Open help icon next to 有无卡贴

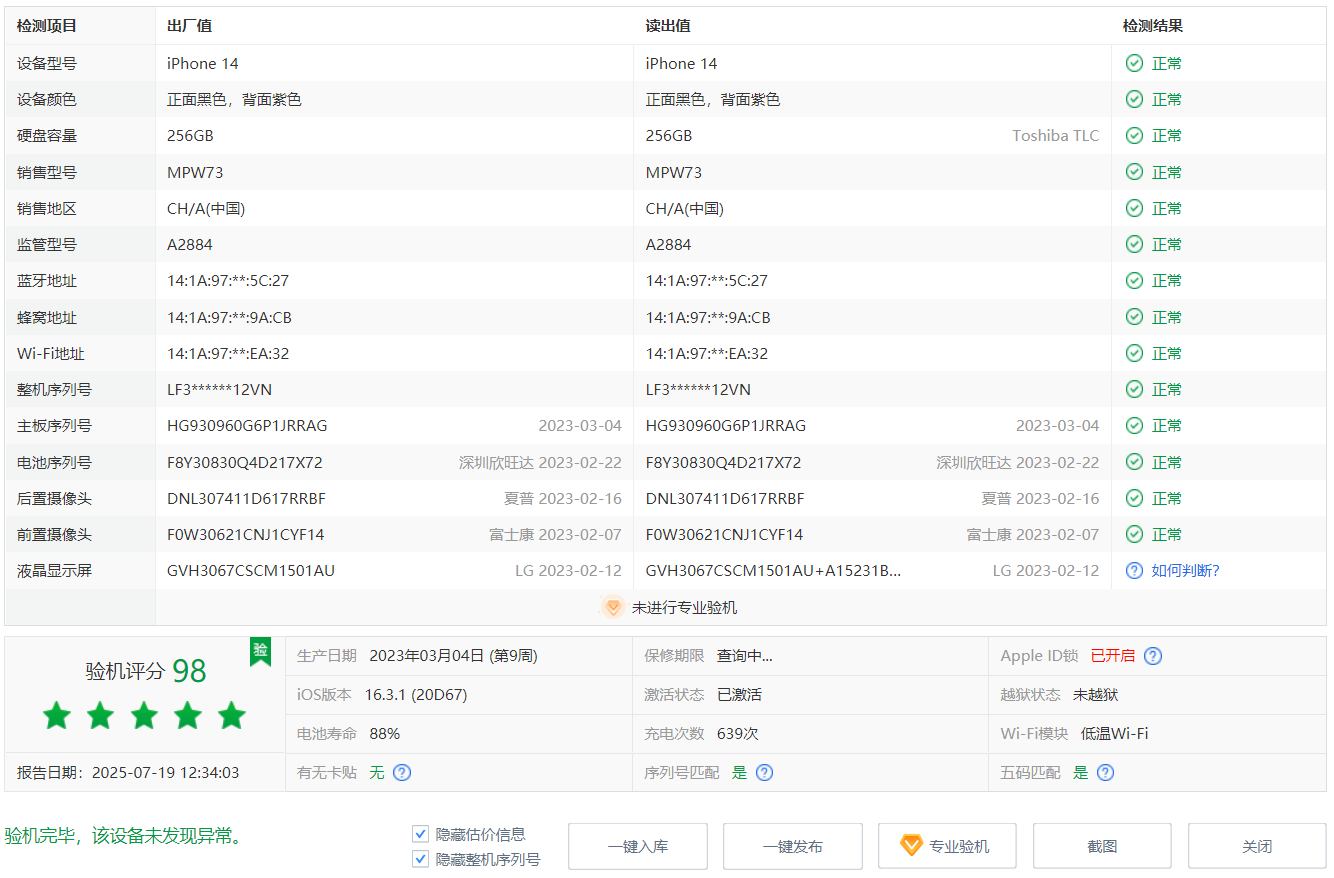pos(402,772)
